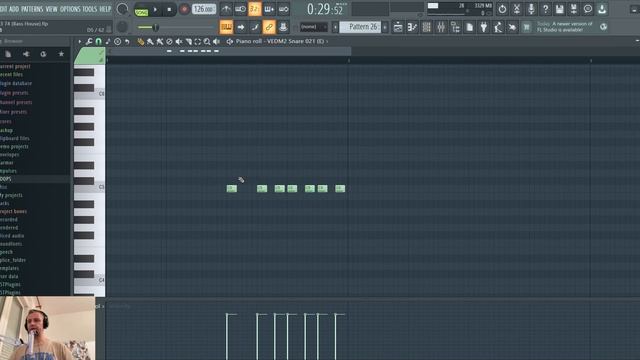The image size is (640, 360).
Task: Select the Slice tool in piano roll
Action: point(188,41)
